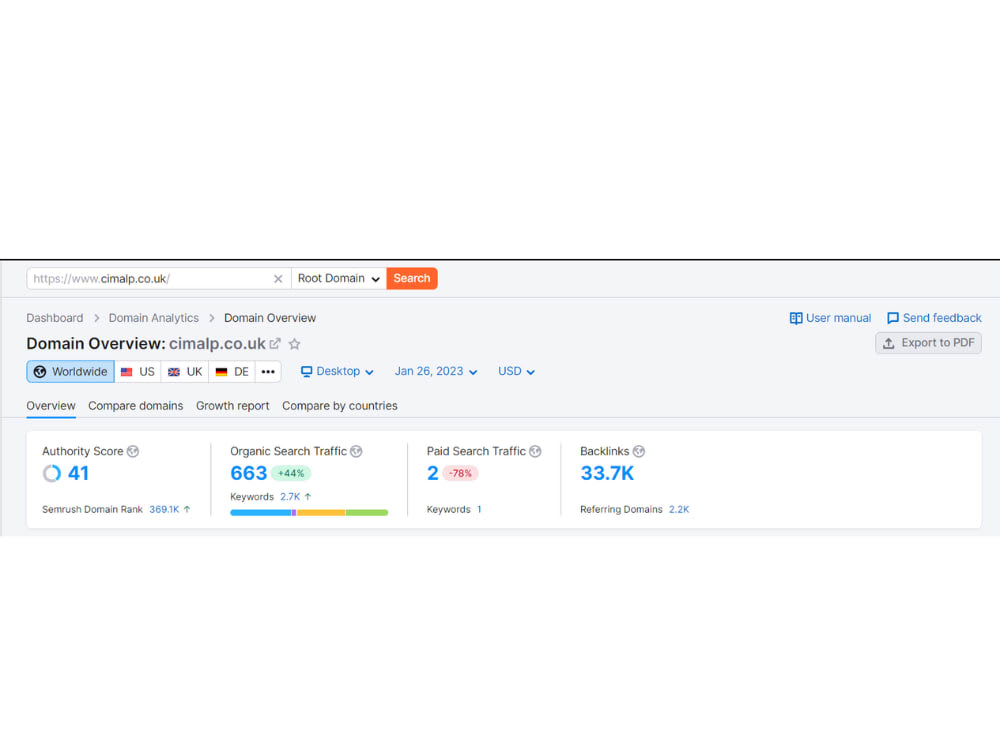Click the orange Search button

coord(412,279)
